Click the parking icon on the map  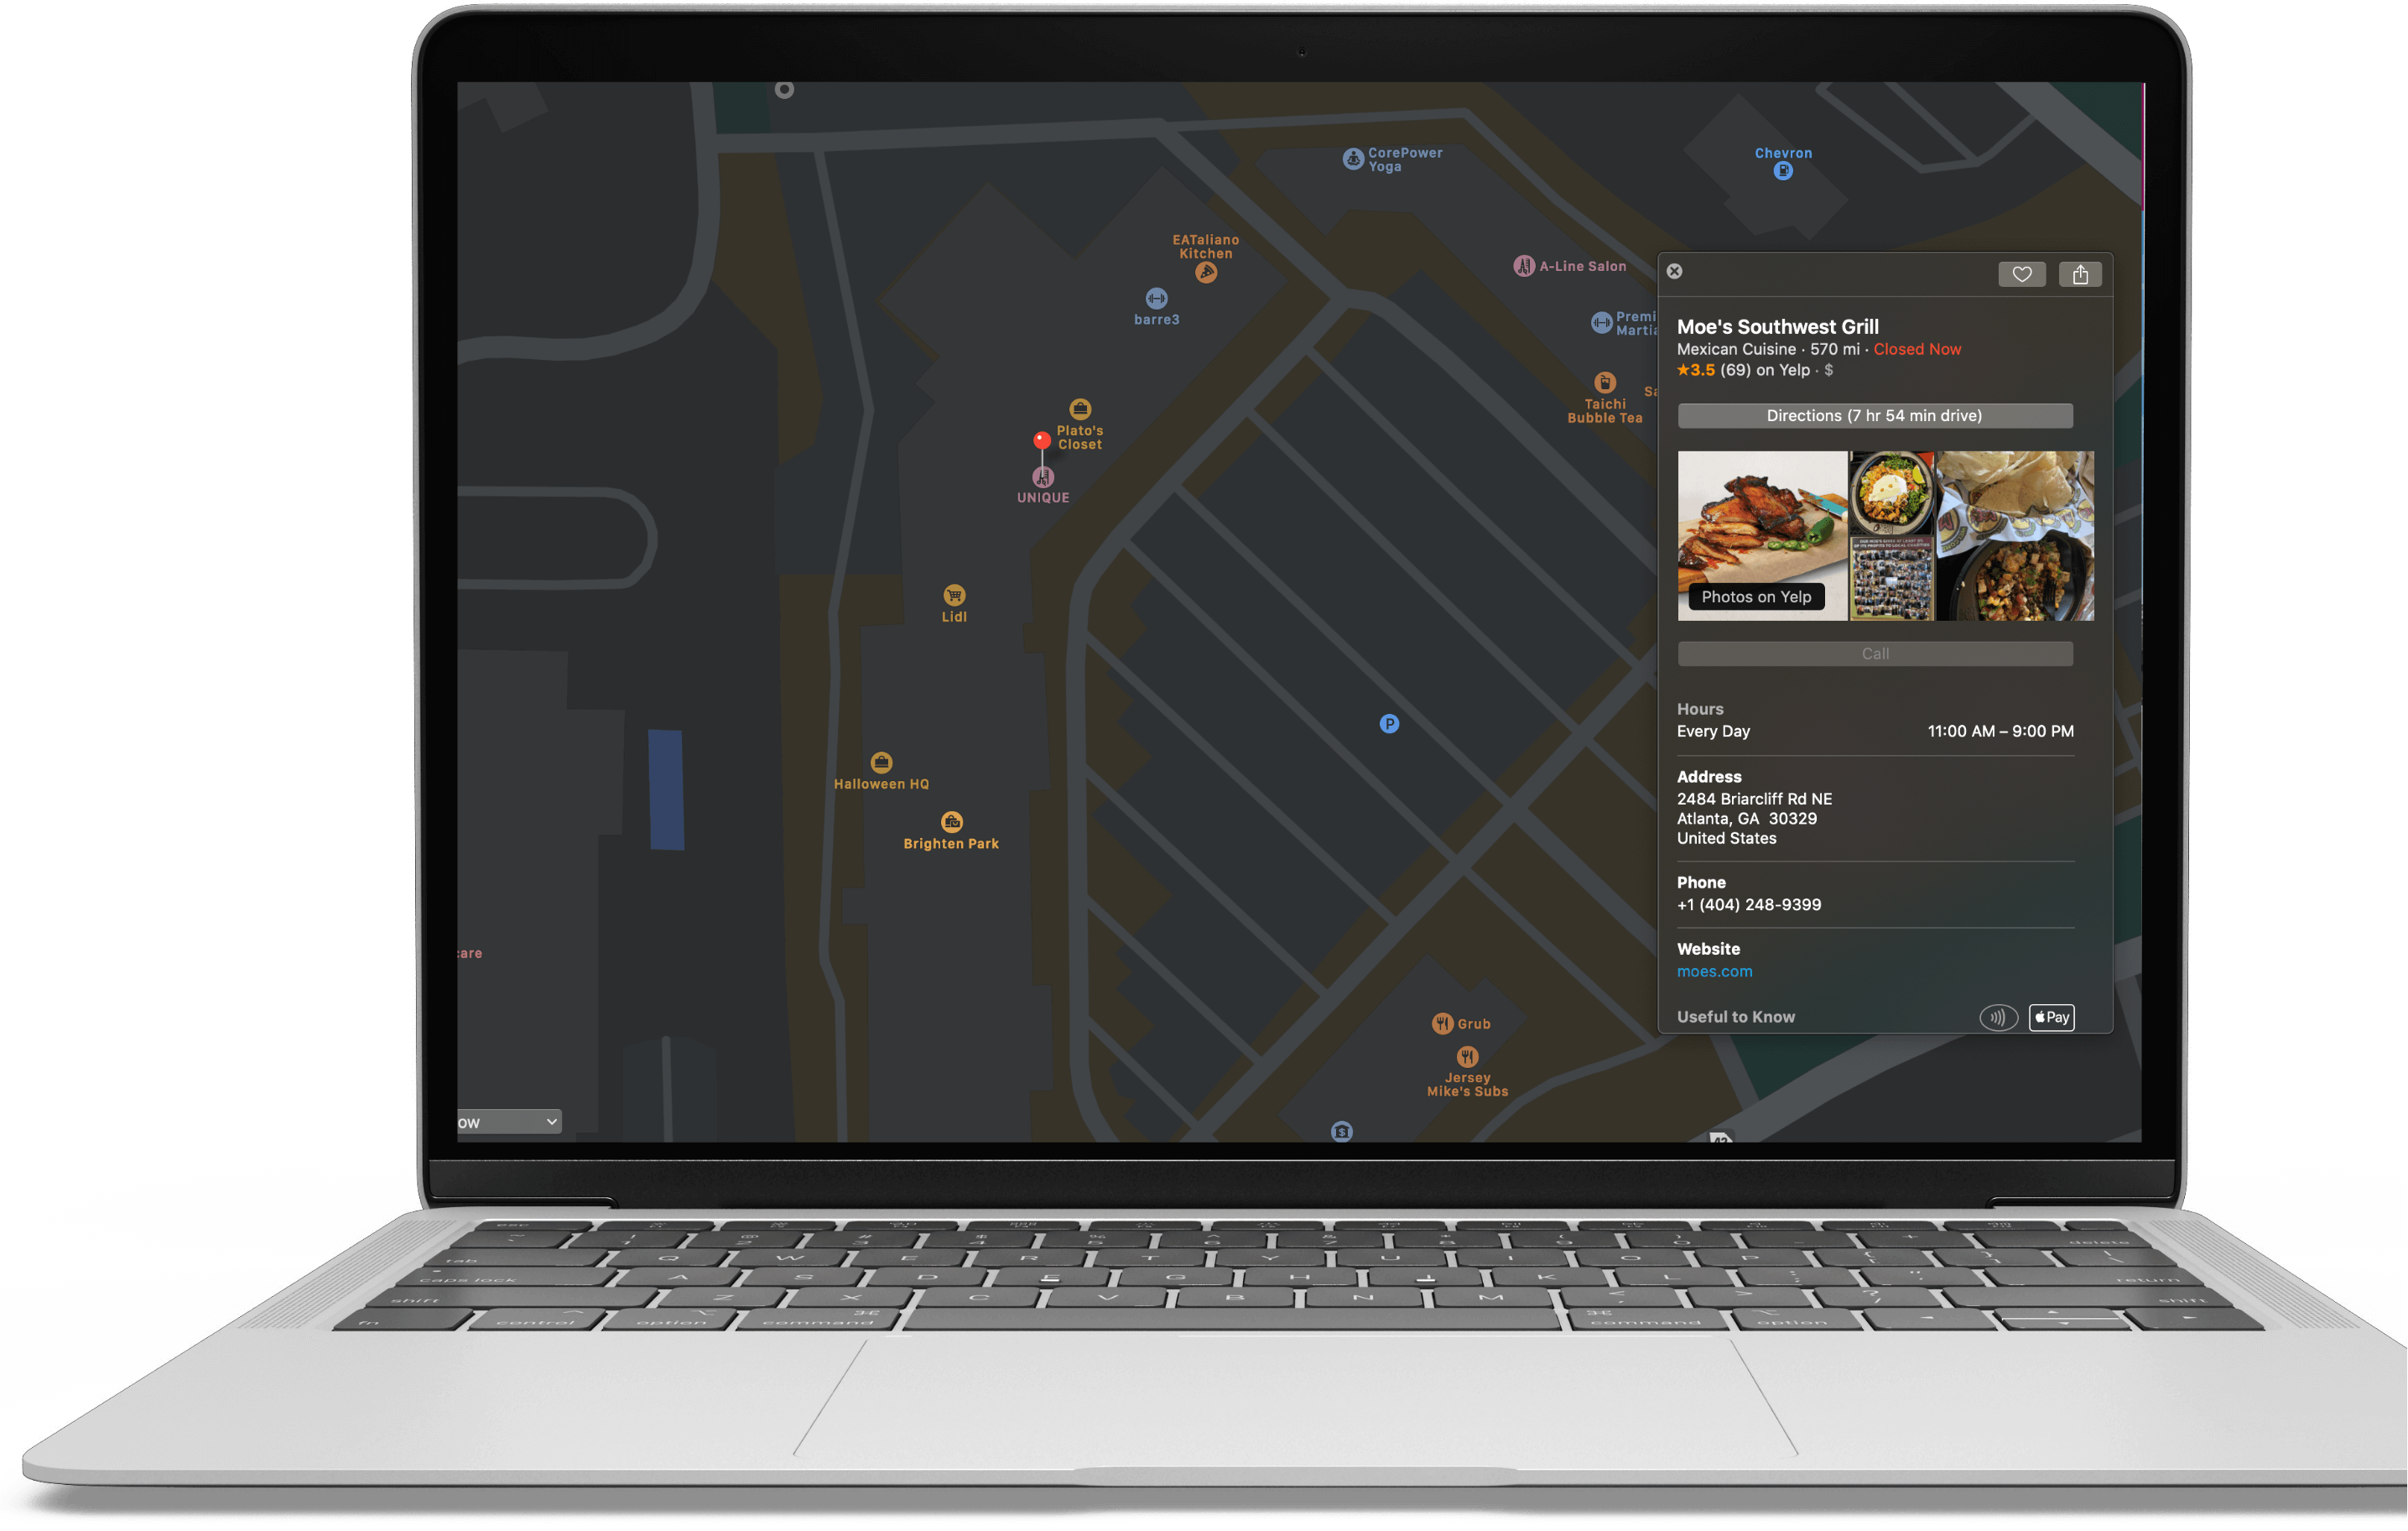pos(1390,723)
